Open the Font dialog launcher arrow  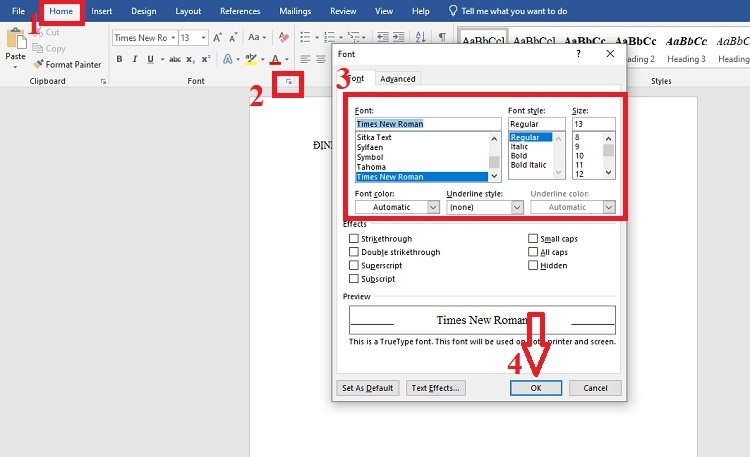(290, 82)
